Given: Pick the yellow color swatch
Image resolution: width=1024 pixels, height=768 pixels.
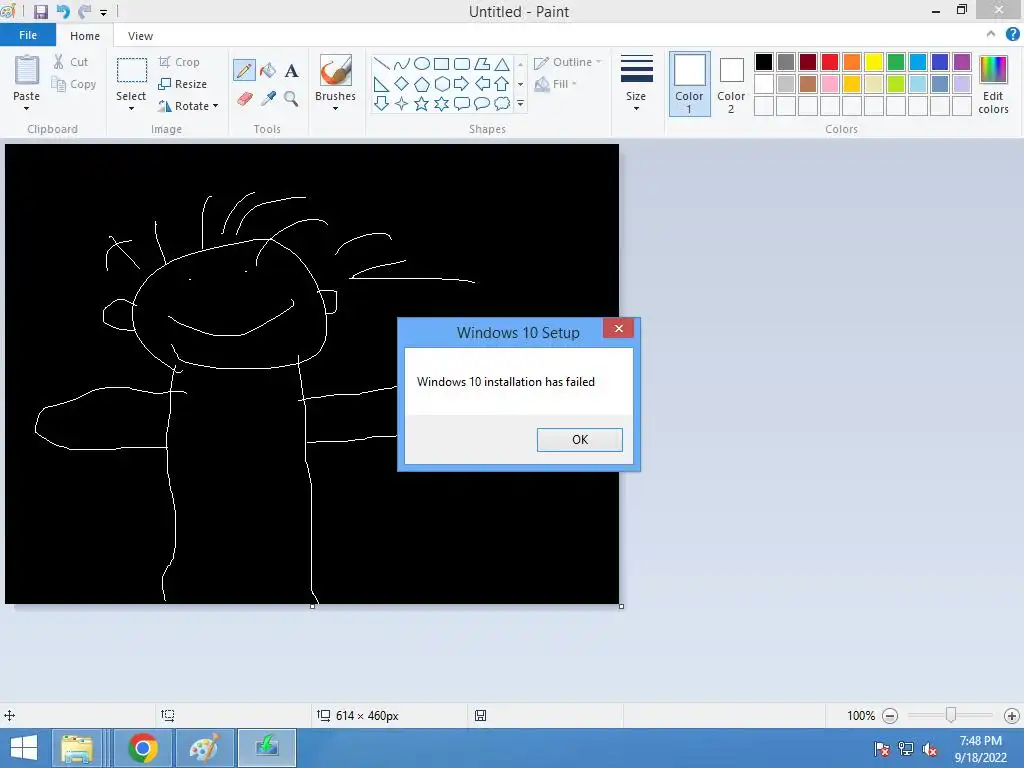Looking at the screenshot, I should coord(874,62).
